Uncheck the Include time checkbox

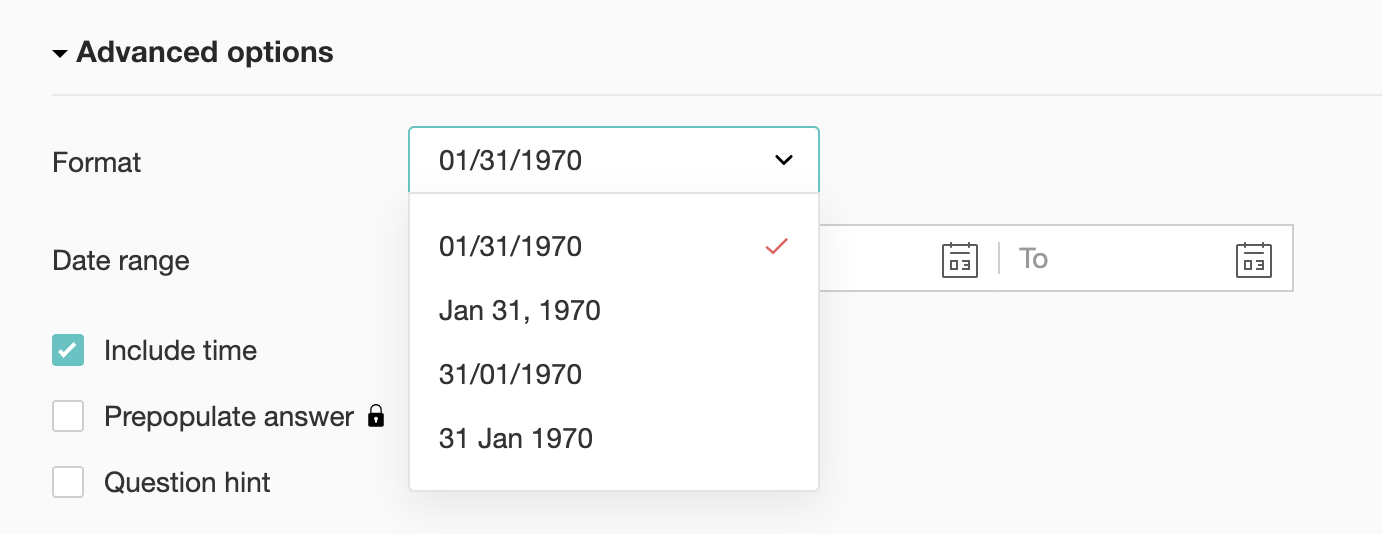click(68, 351)
